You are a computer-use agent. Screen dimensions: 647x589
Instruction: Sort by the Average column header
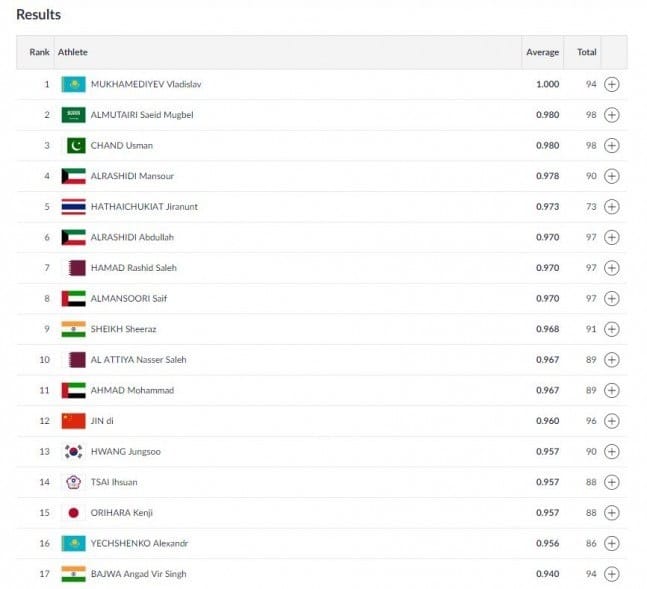click(x=542, y=52)
